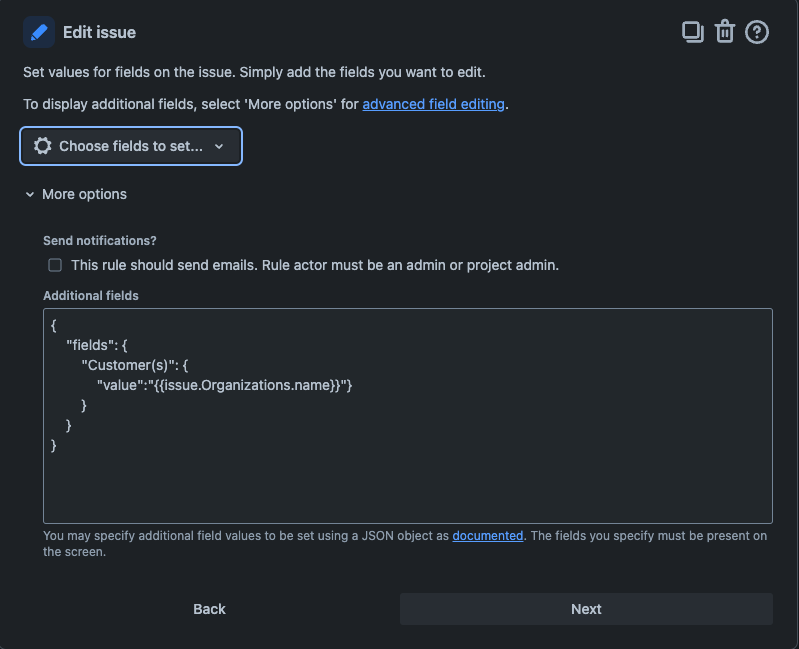Screen dimensions: 799x649
Task: Open the Choose fields to set dropdown arrow
Action: coord(219,146)
